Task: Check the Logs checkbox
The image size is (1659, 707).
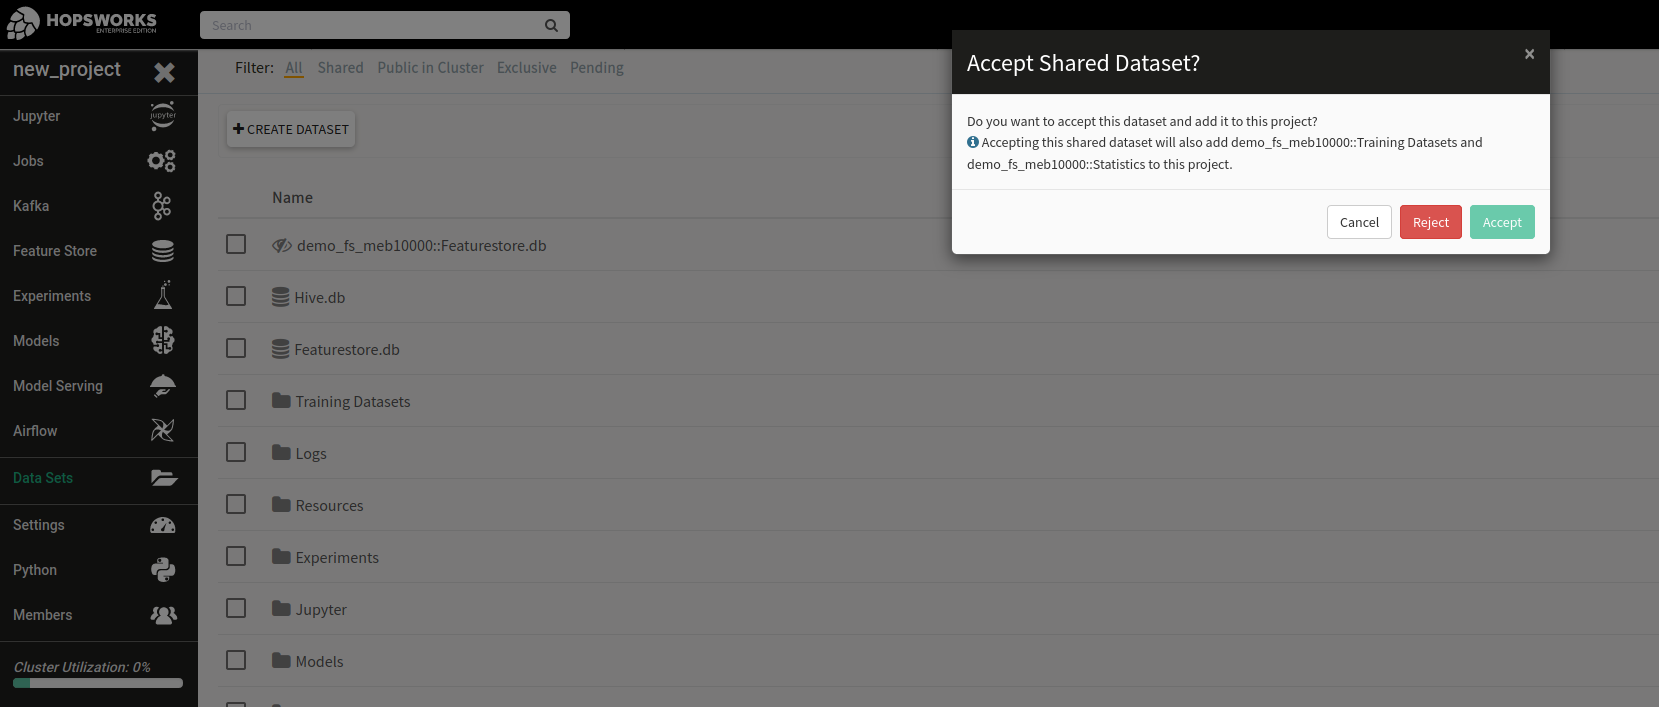Action: [x=236, y=452]
